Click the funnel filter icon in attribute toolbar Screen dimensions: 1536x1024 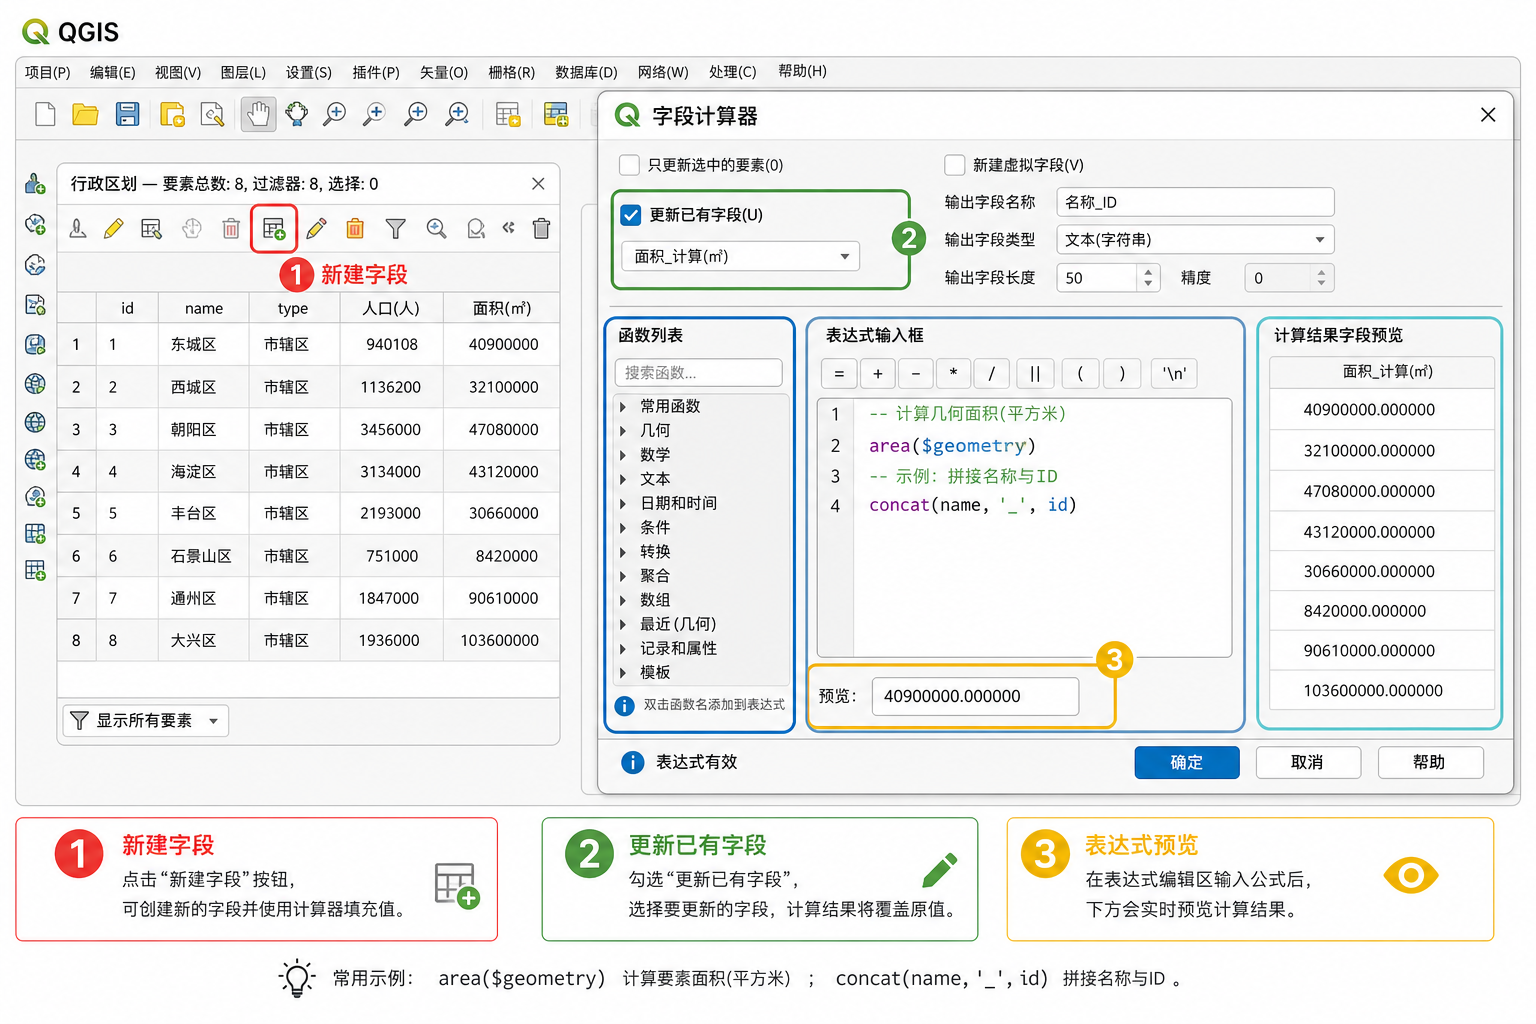pos(396,229)
